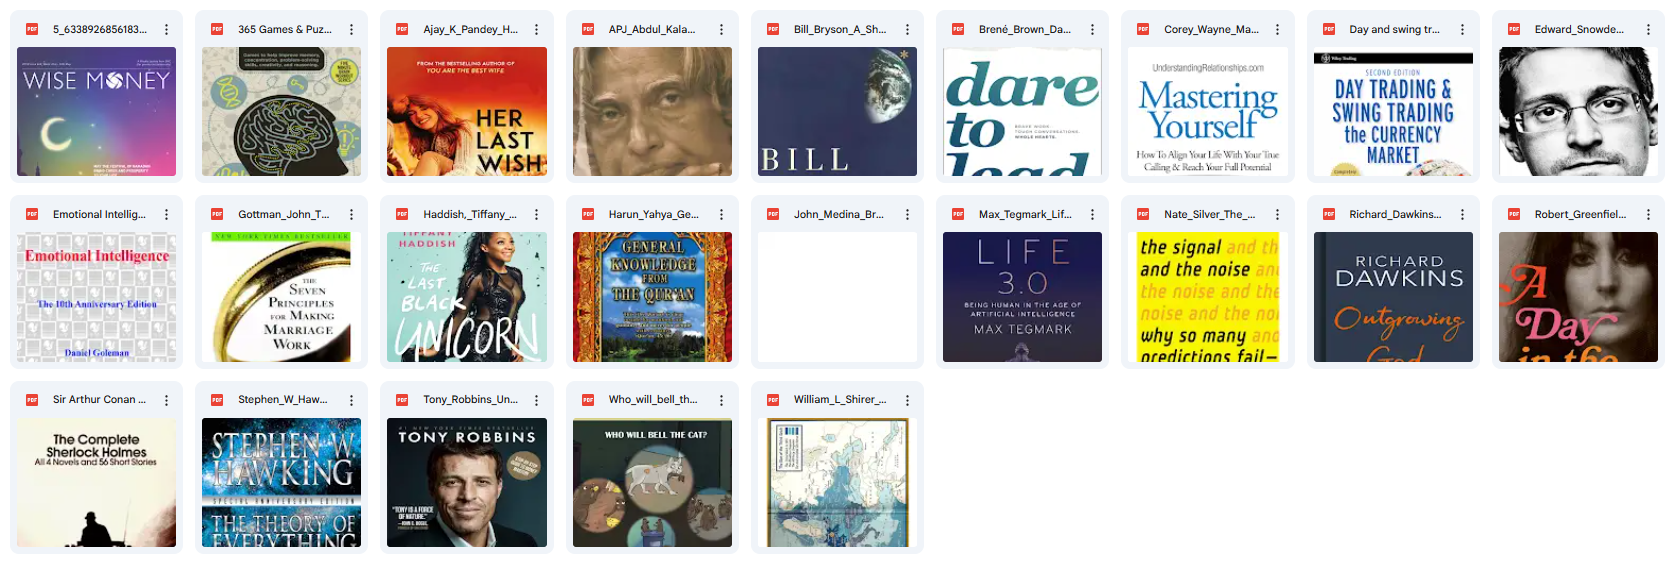Image resolution: width=1674 pixels, height=570 pixels.
Task: Open Day Trading & Swing Trading cover
Action: (1393, 112)
